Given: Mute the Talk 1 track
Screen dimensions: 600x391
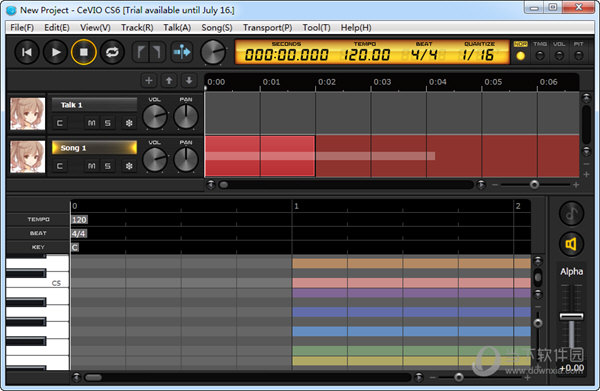Looking at the screenshot, I should pyautogui.click(x=91, y=123).
